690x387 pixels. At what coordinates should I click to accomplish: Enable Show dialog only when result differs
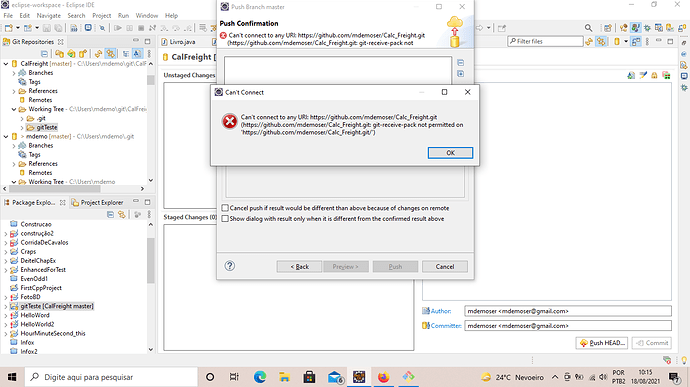[225, 218]
